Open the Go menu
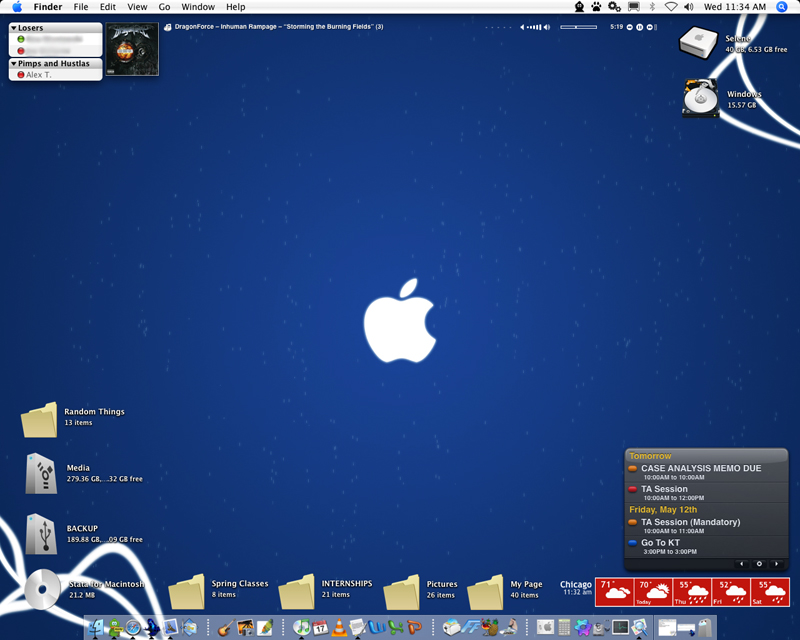This screenshot has width=800, height=640. click(164, 7)
